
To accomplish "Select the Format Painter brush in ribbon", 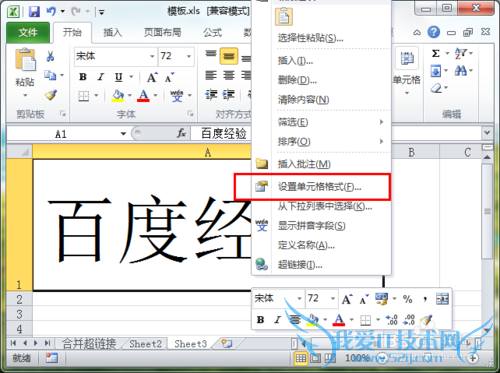I will (51, 95).
